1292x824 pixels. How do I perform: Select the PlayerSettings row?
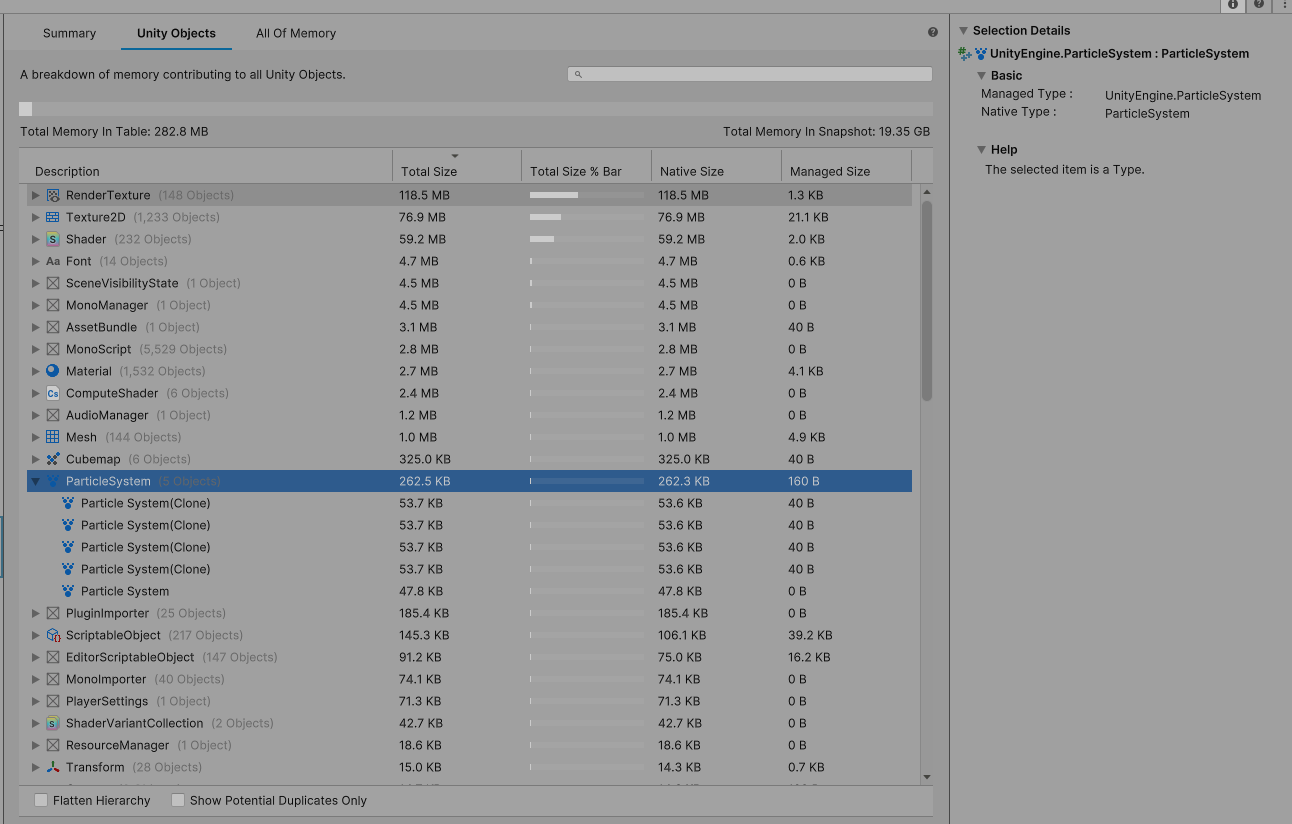[x=469, y=701]
